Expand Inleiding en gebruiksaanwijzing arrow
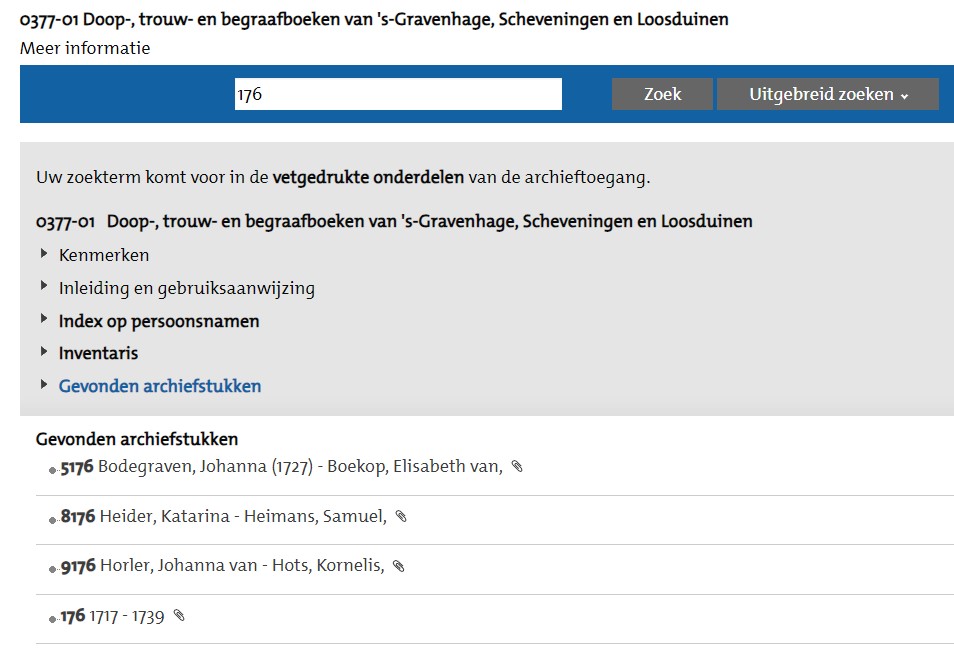Screen dimensions: 954x652 click(x=44, y=286)
